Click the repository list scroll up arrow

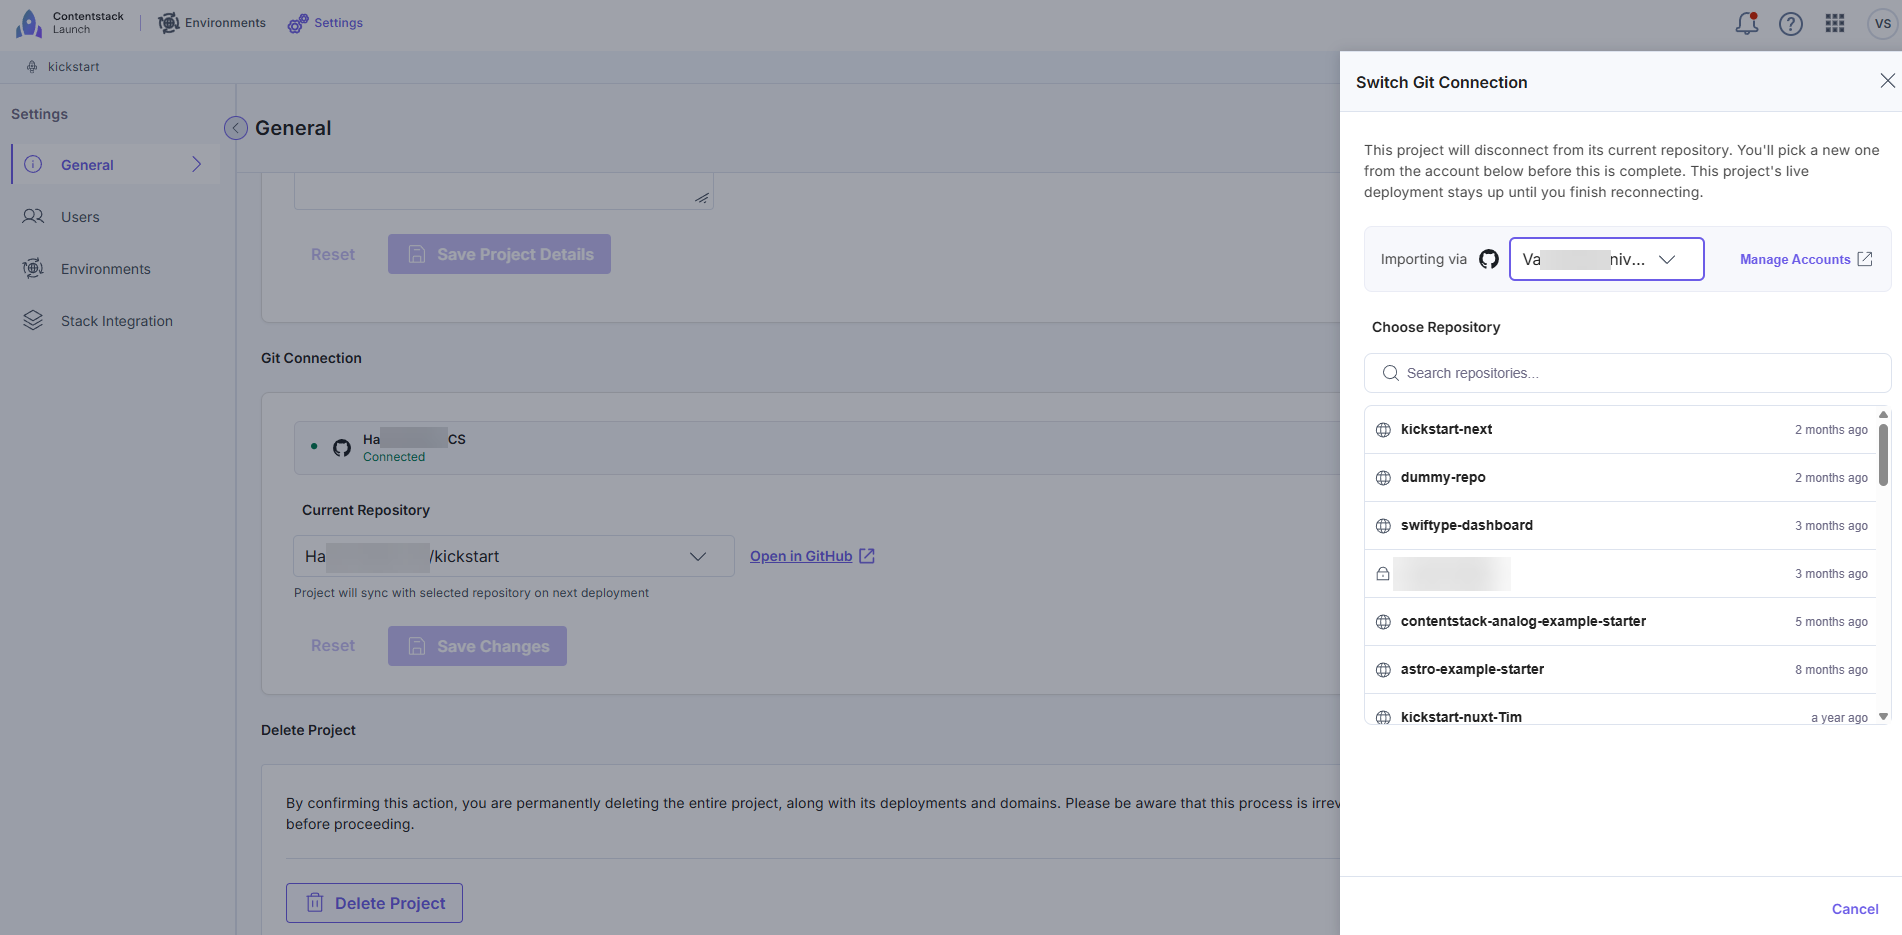coord(1883,414)
